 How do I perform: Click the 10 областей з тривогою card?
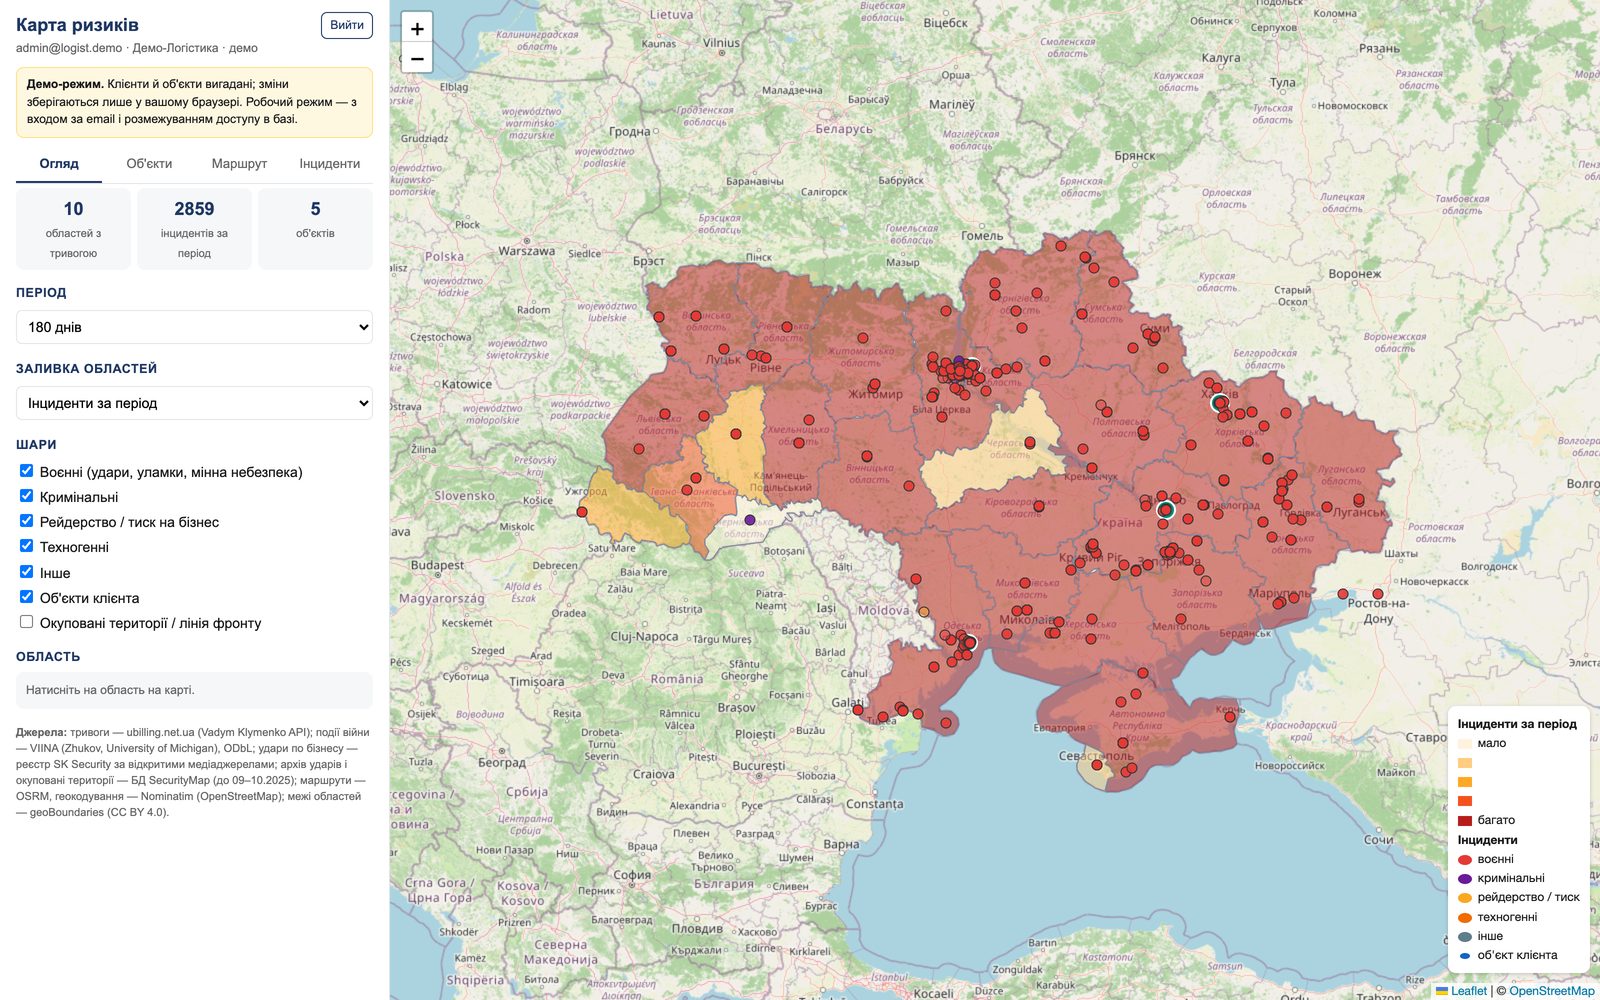pyautogui.click(x=73, y=229)
